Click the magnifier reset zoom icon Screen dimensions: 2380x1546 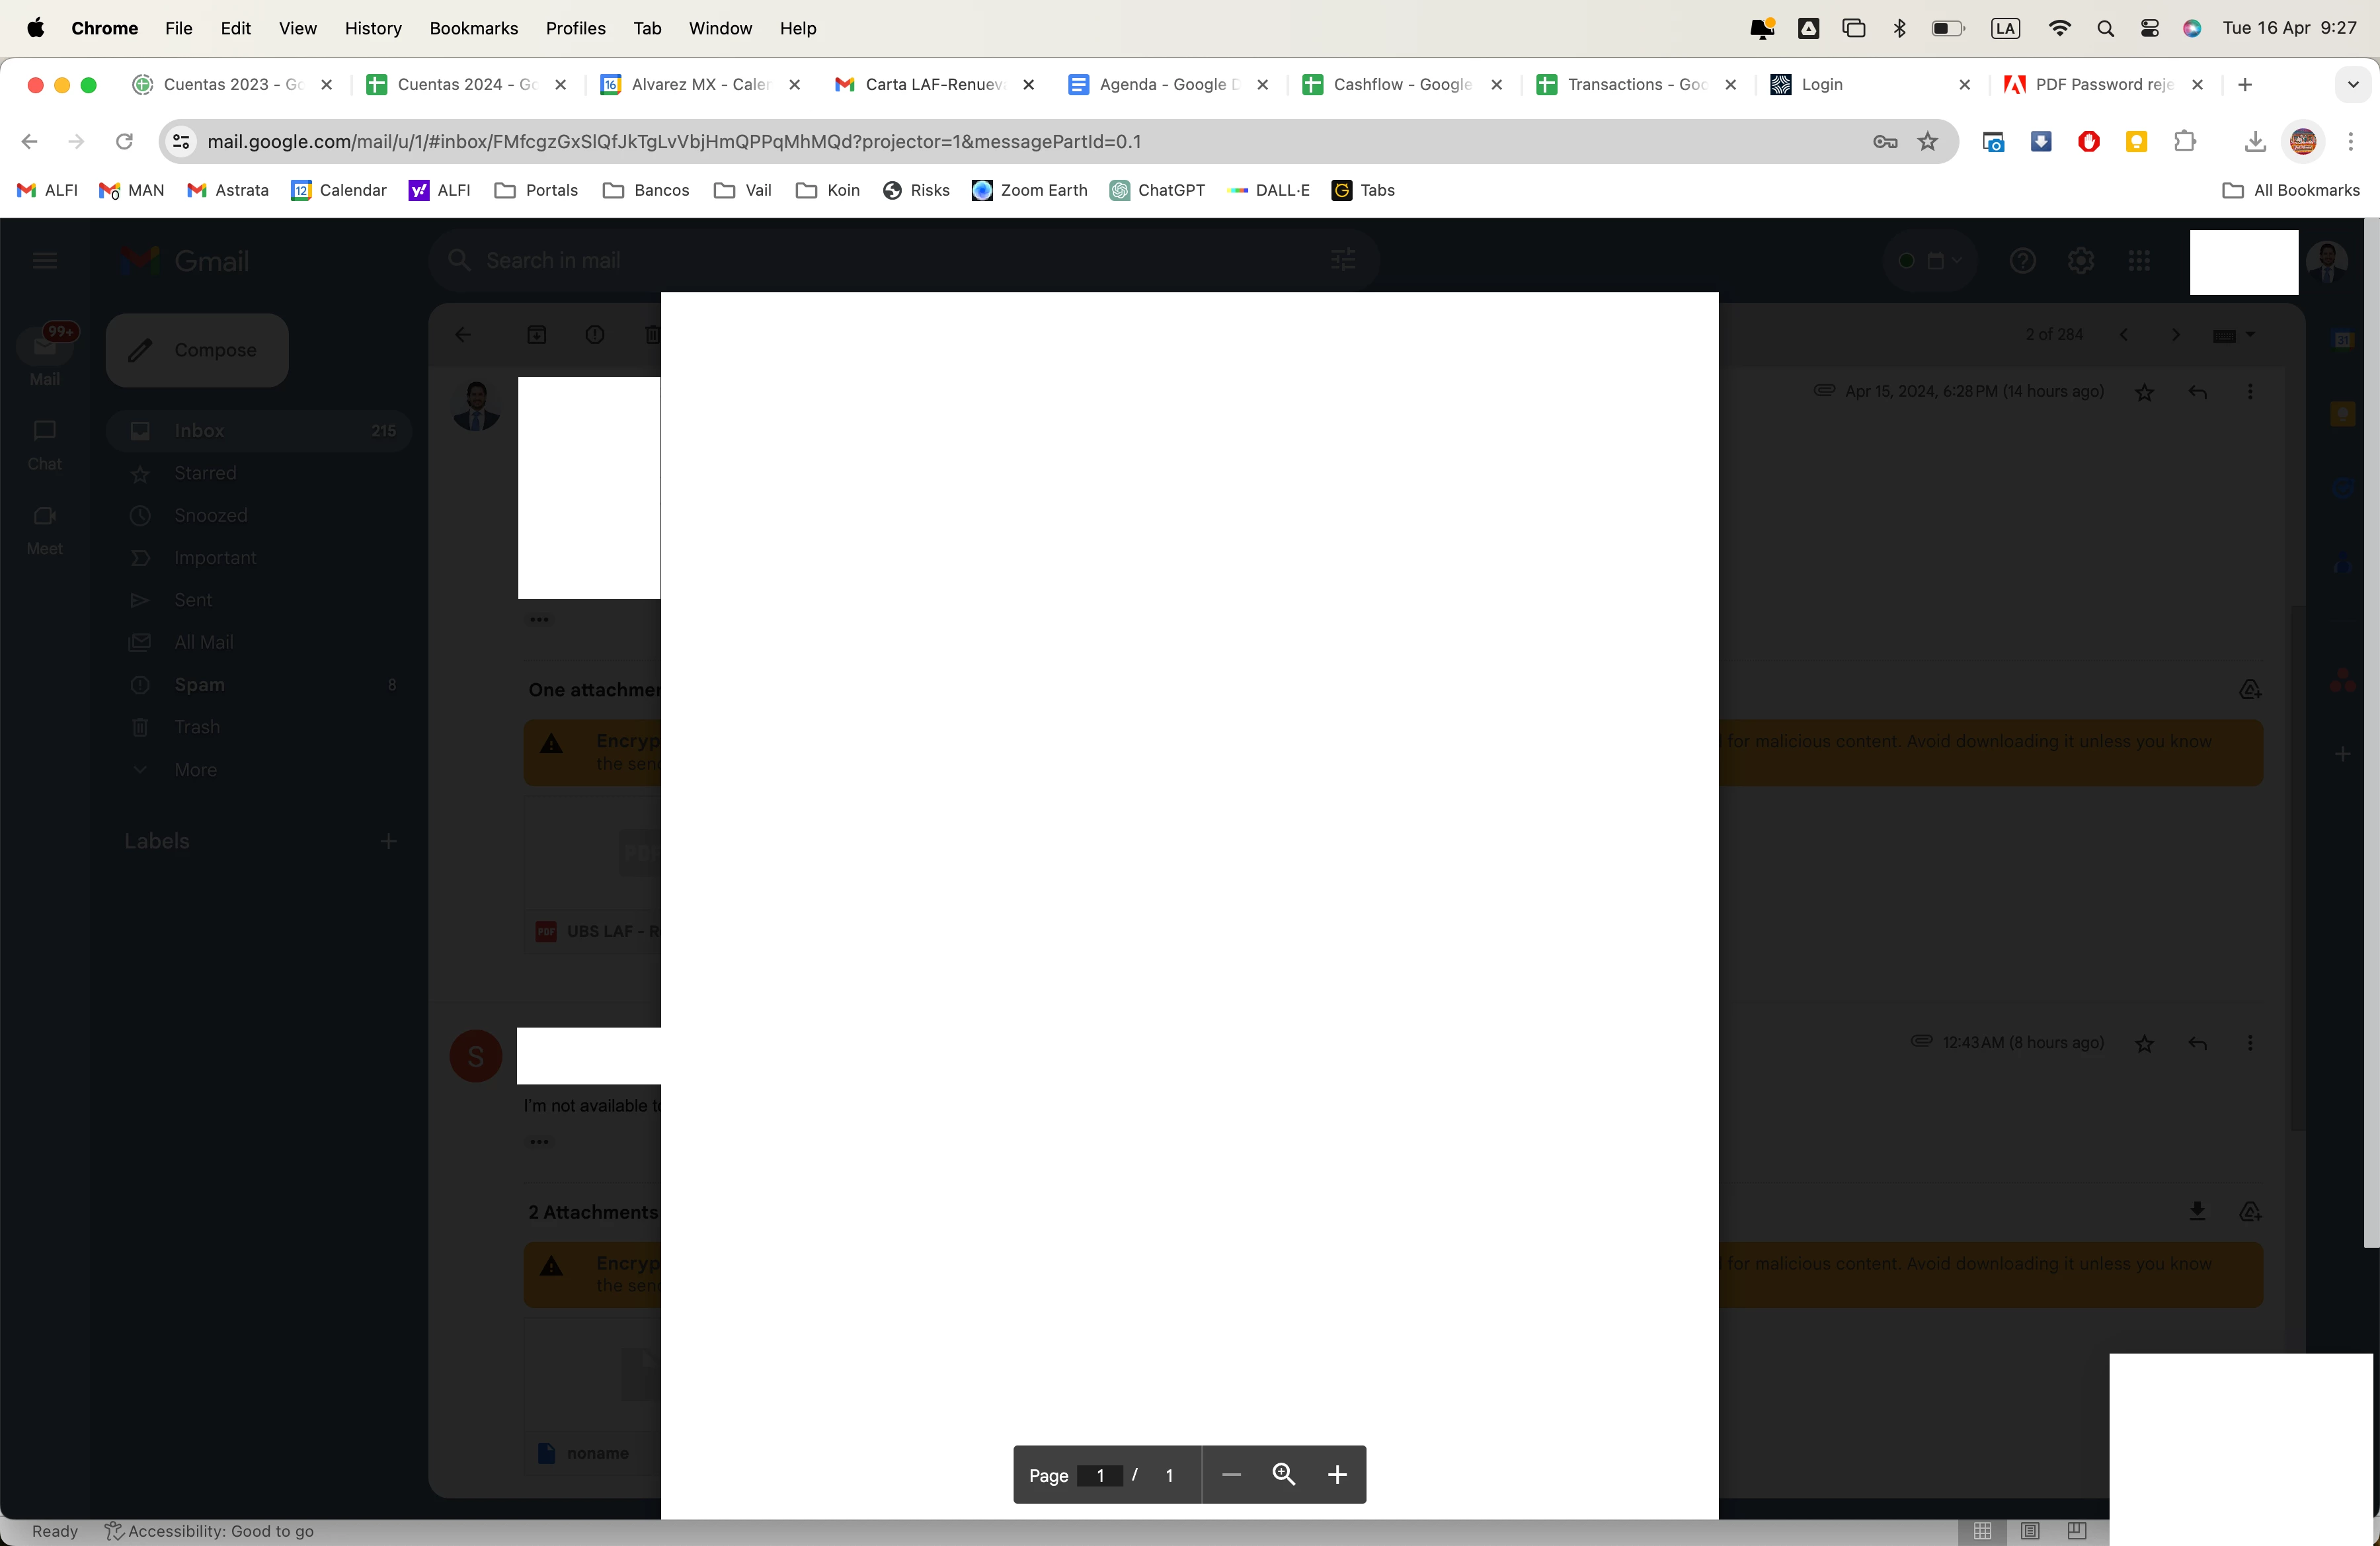[x=1284, y=1475]
